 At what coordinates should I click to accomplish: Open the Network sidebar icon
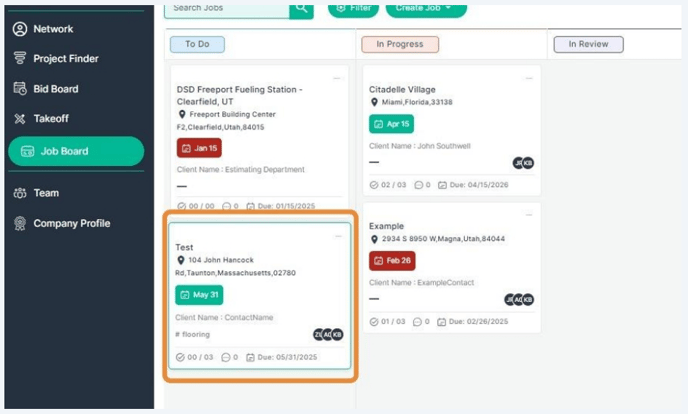coord(19,29)
